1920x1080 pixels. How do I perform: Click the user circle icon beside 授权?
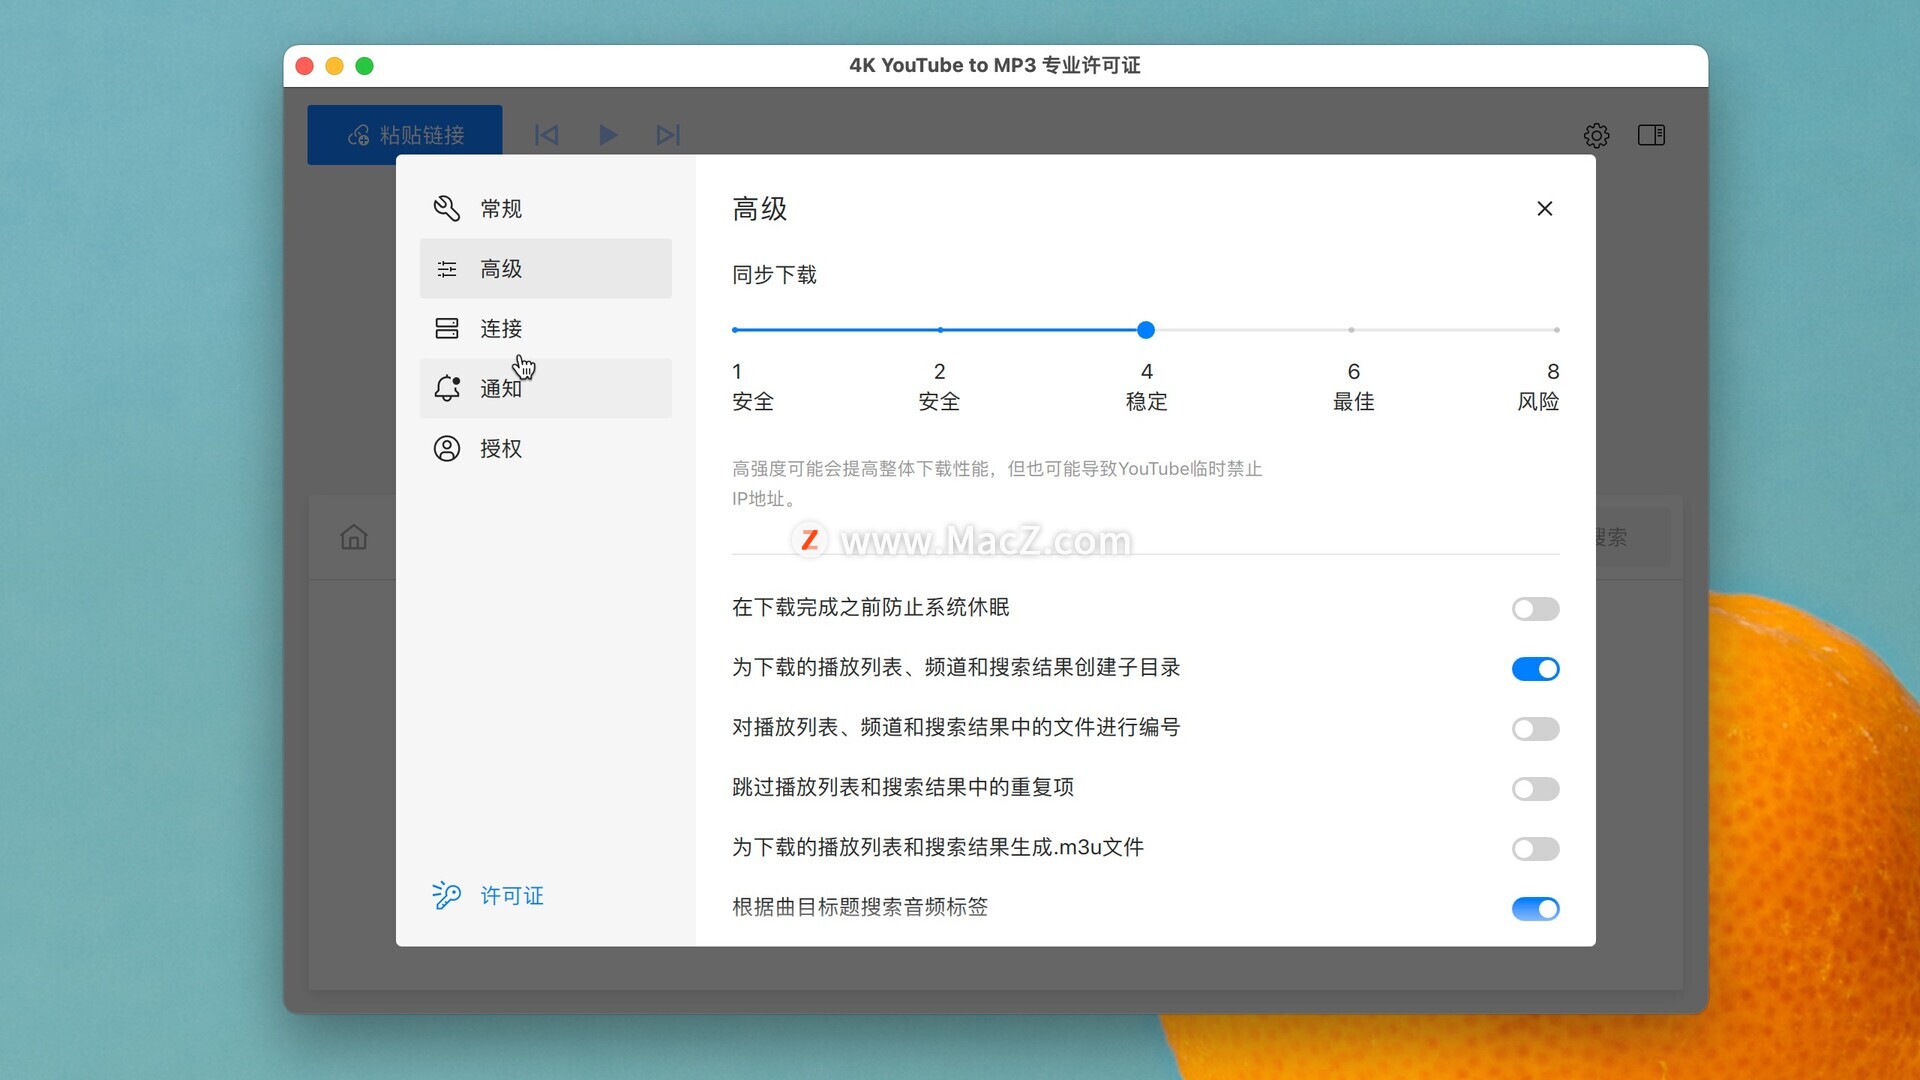tap(446, 449)
